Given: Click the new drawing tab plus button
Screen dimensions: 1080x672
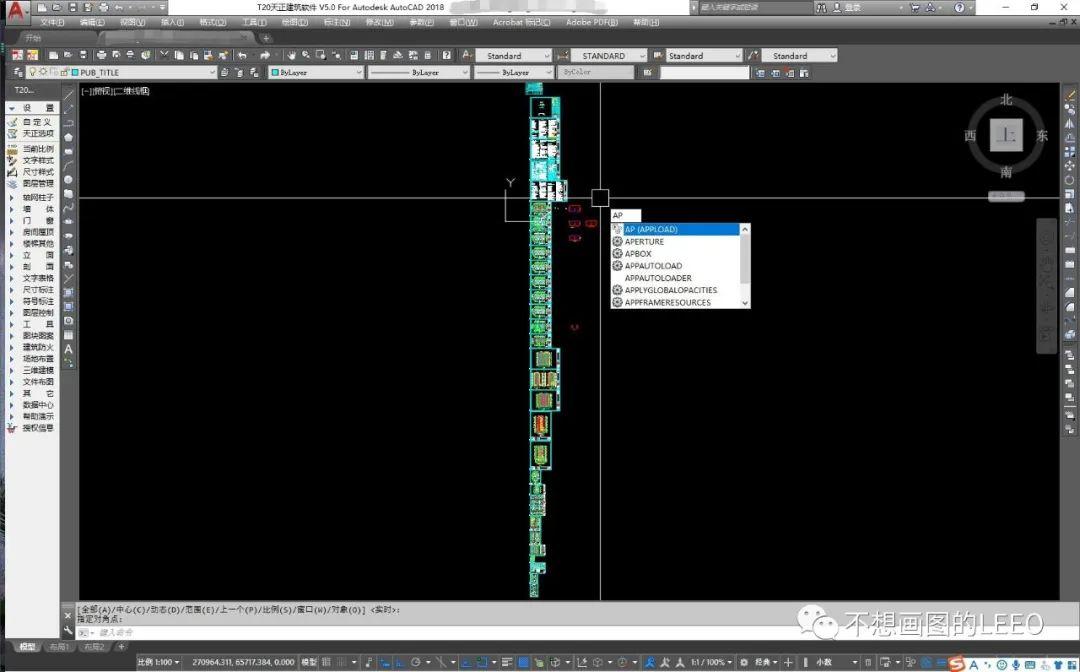Looking at the screenshot, I should (x=267, y=39).
